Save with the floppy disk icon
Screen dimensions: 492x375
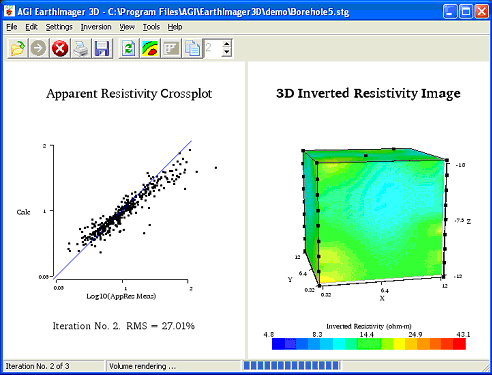pos(102,49)
